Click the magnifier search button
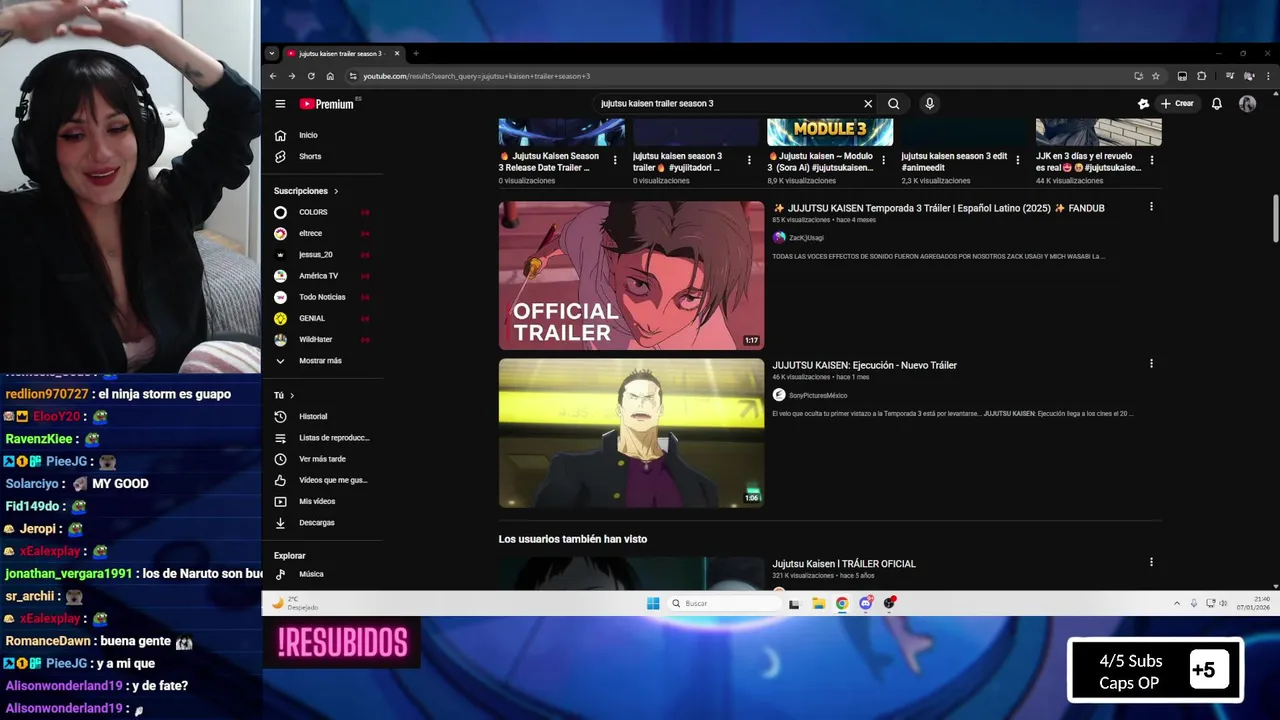The height and width of the screenshot is (720, 1280). coord(894,104)
